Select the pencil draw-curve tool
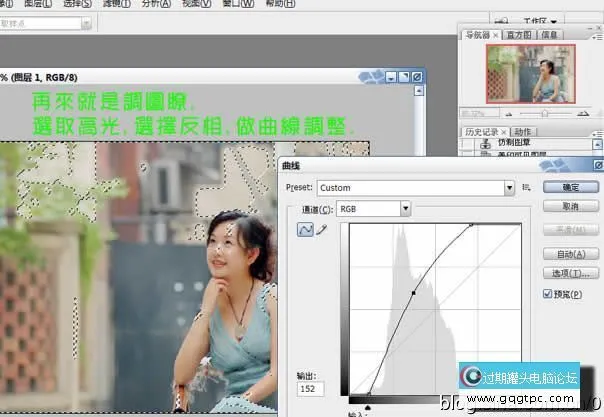This screenshot has width=604, height=417. (321, 230)
